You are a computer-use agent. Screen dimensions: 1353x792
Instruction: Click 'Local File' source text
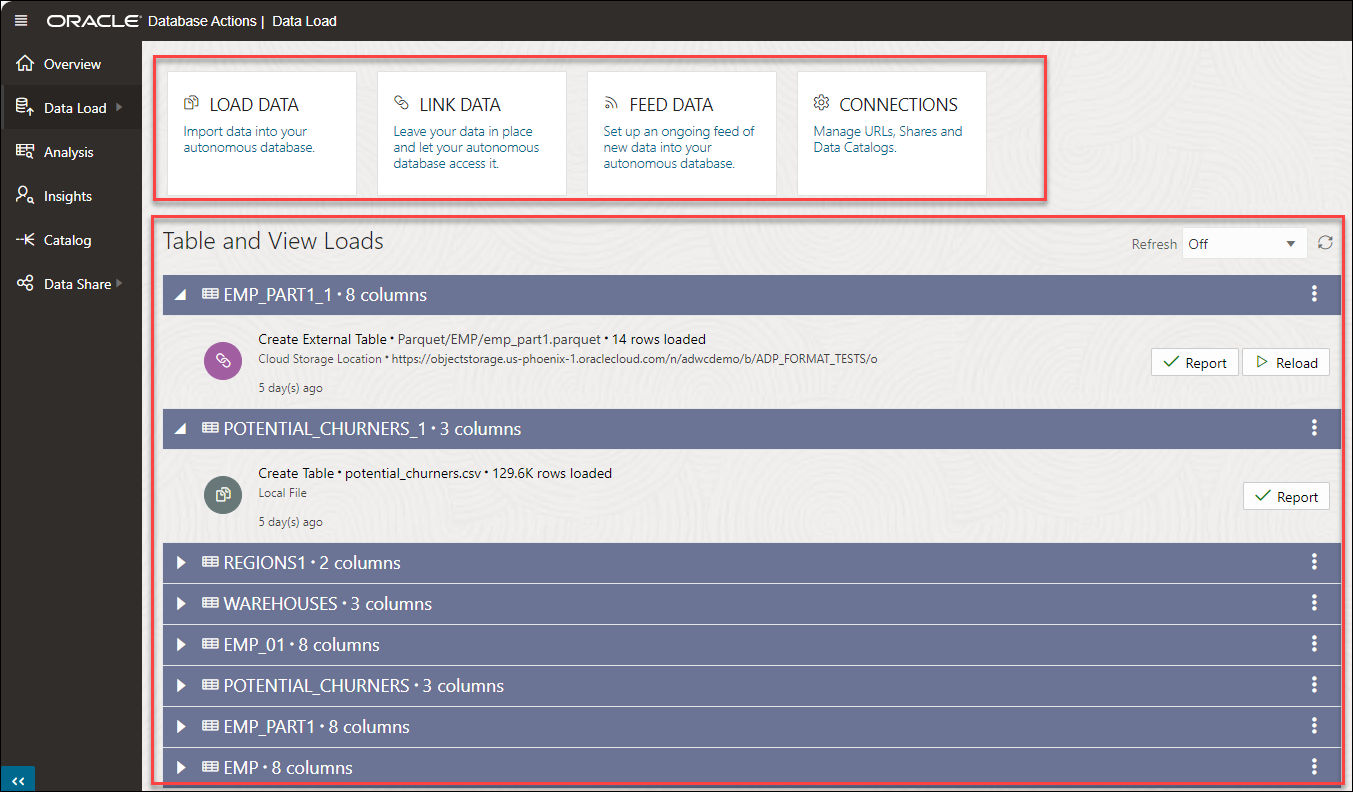(282, 492)
